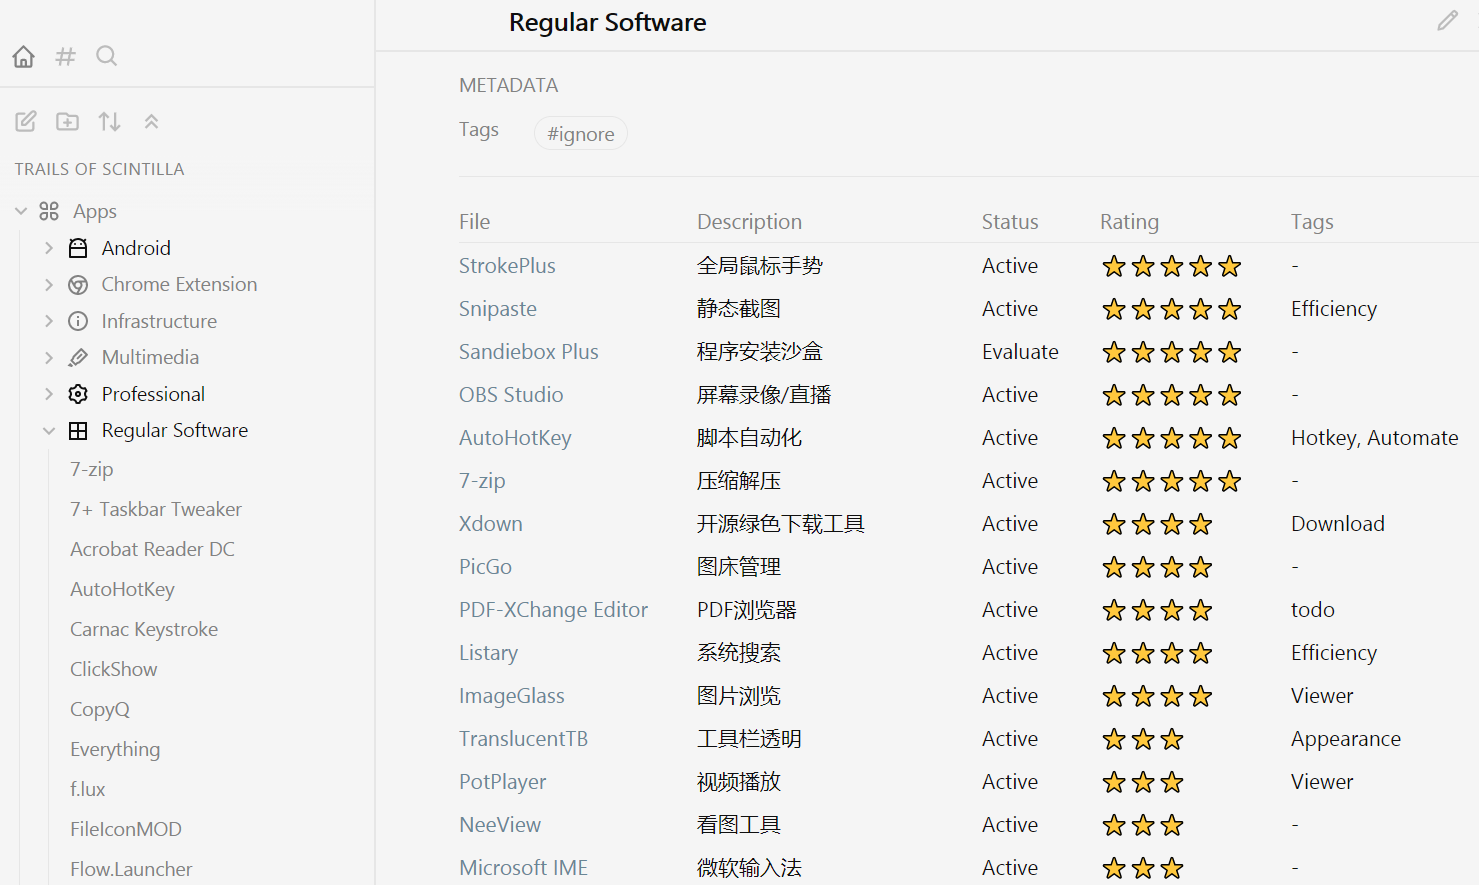This screenshot has height=885, width=1479.
Task: Click the #ignore tag pill
Action: (581, 134)
